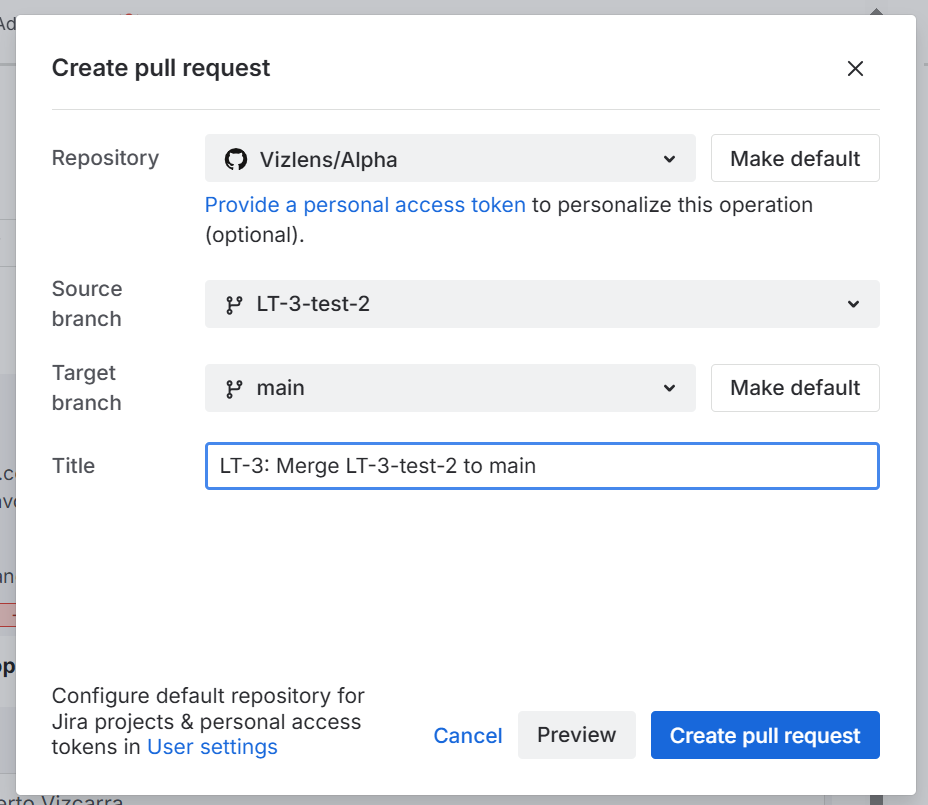
Task: Expand the Repository dropdown chevron
Action: [x=669, y=159]
